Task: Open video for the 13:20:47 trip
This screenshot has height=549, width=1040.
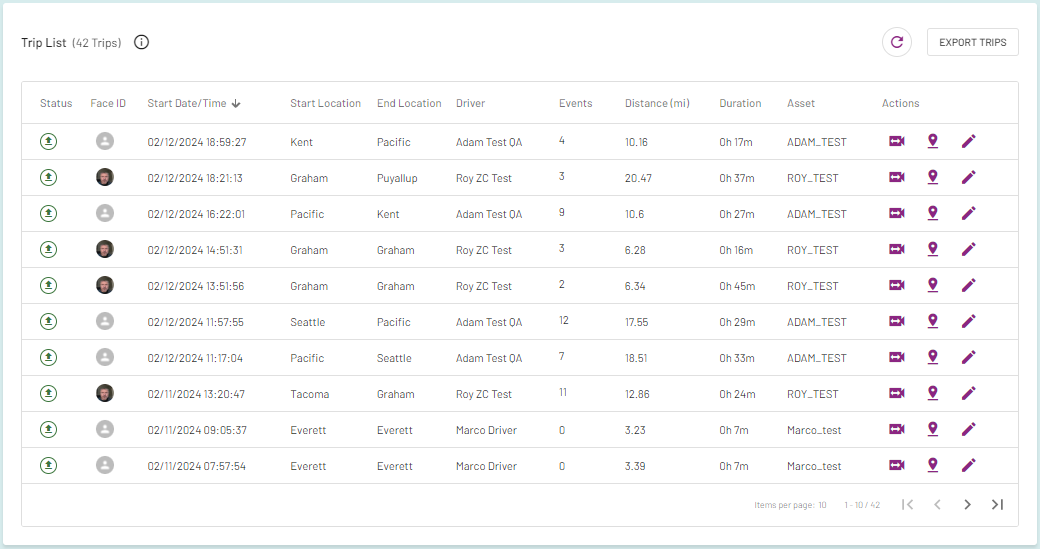Action: coord(897,393)
